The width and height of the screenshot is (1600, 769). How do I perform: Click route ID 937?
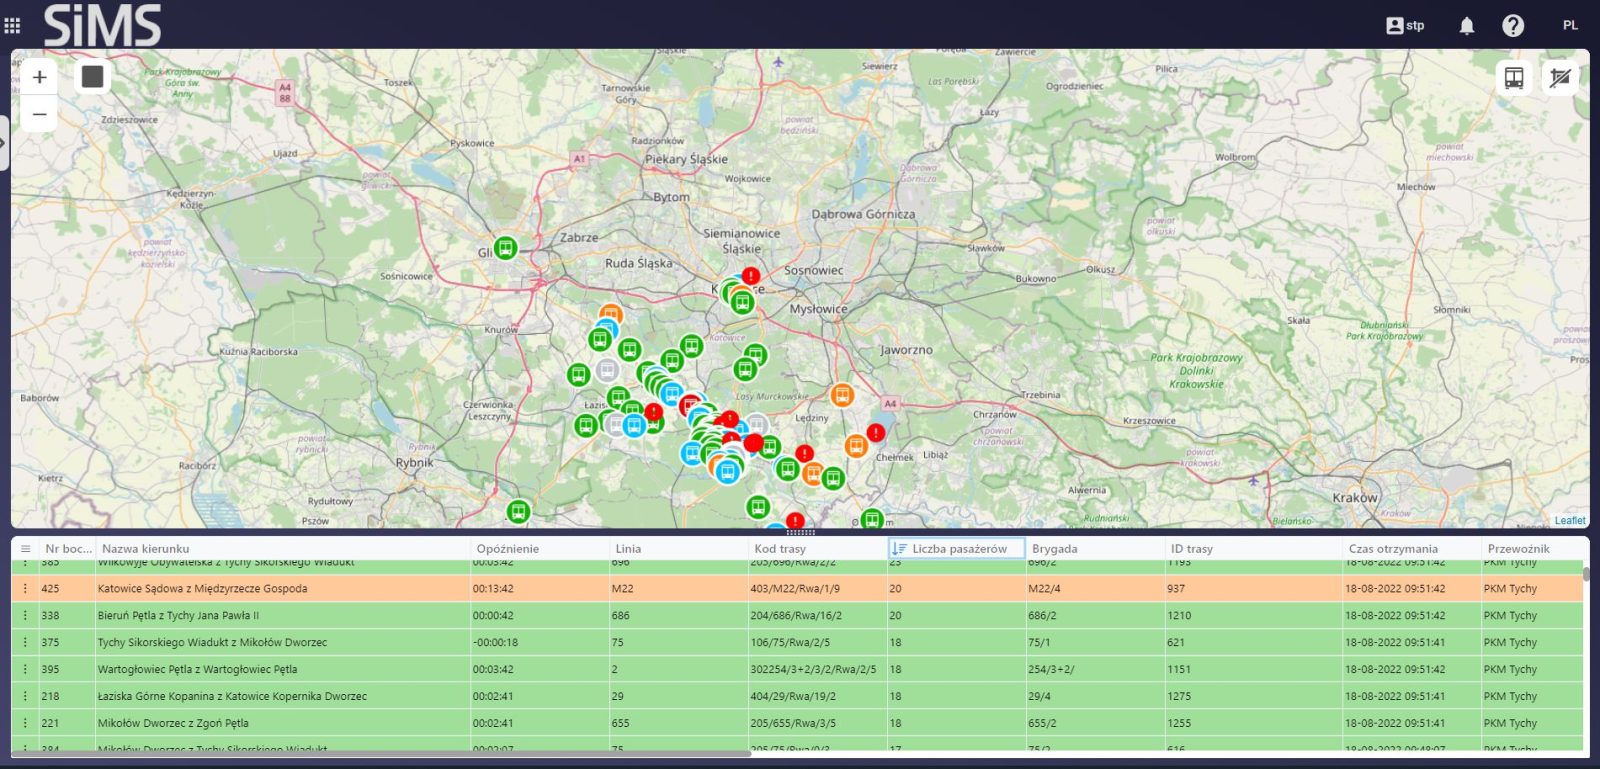coord(1175,588)
